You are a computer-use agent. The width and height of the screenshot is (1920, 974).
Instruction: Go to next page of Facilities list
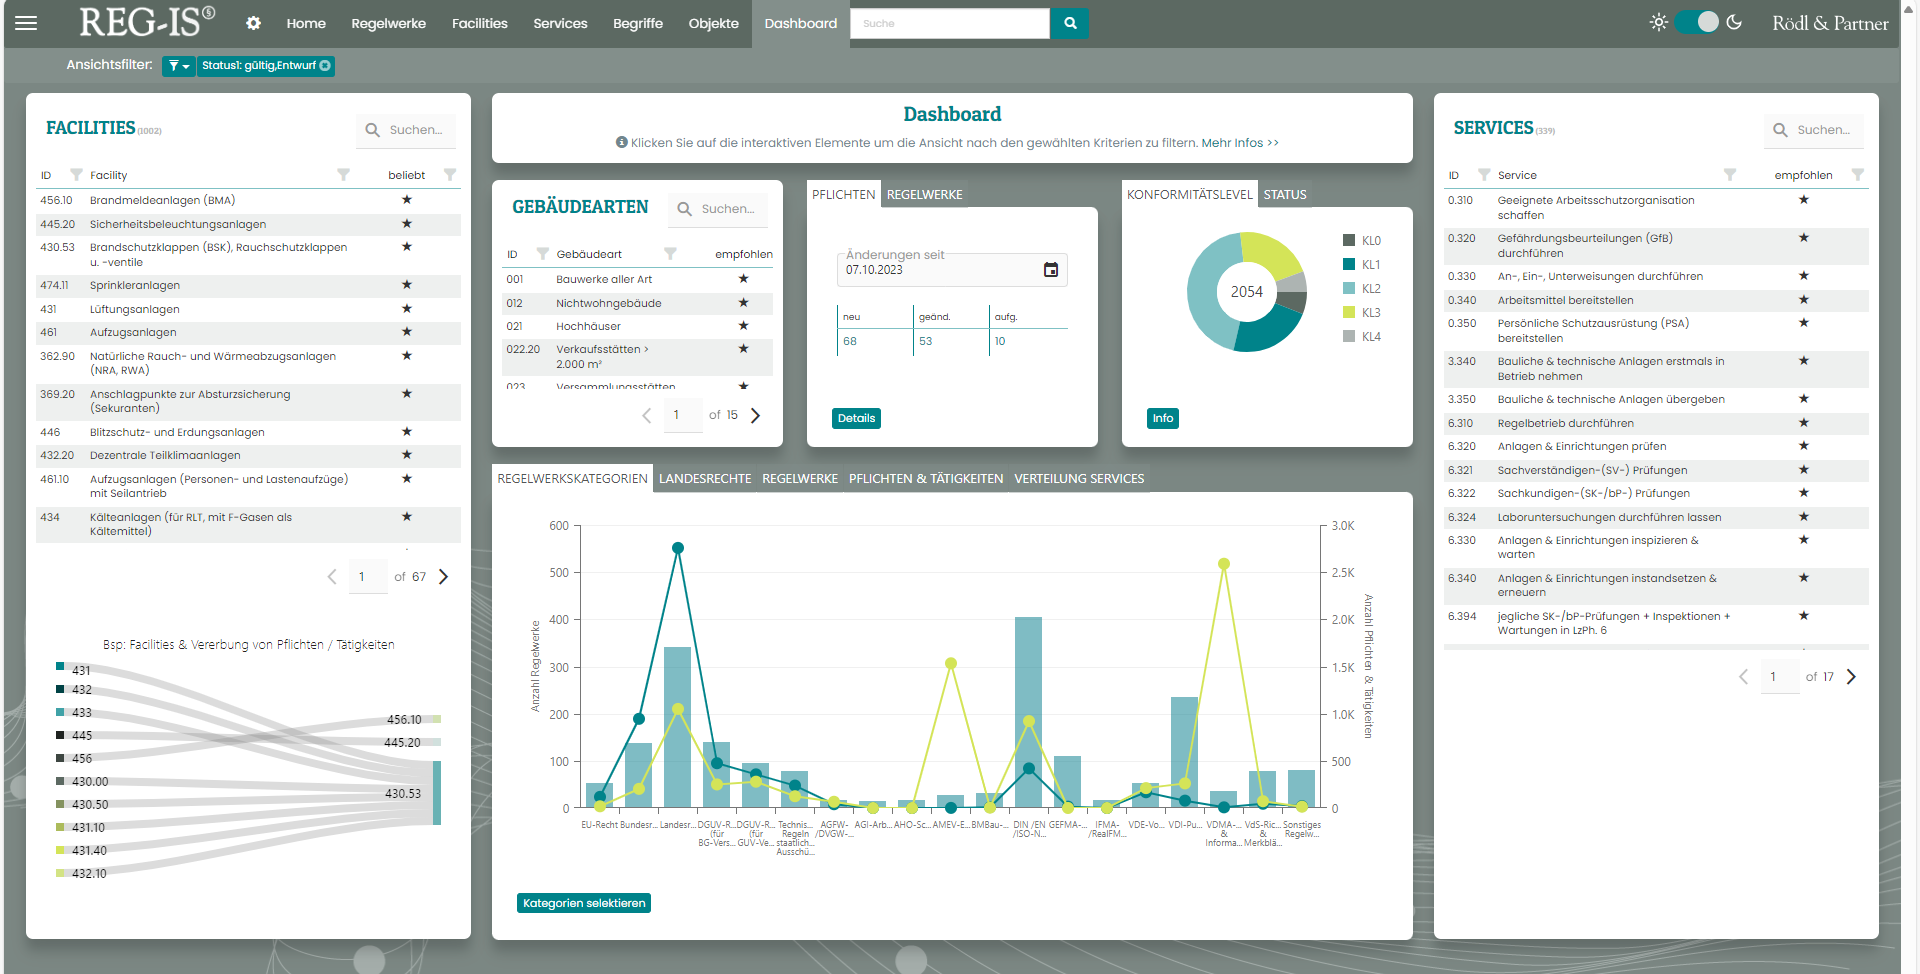444,577
